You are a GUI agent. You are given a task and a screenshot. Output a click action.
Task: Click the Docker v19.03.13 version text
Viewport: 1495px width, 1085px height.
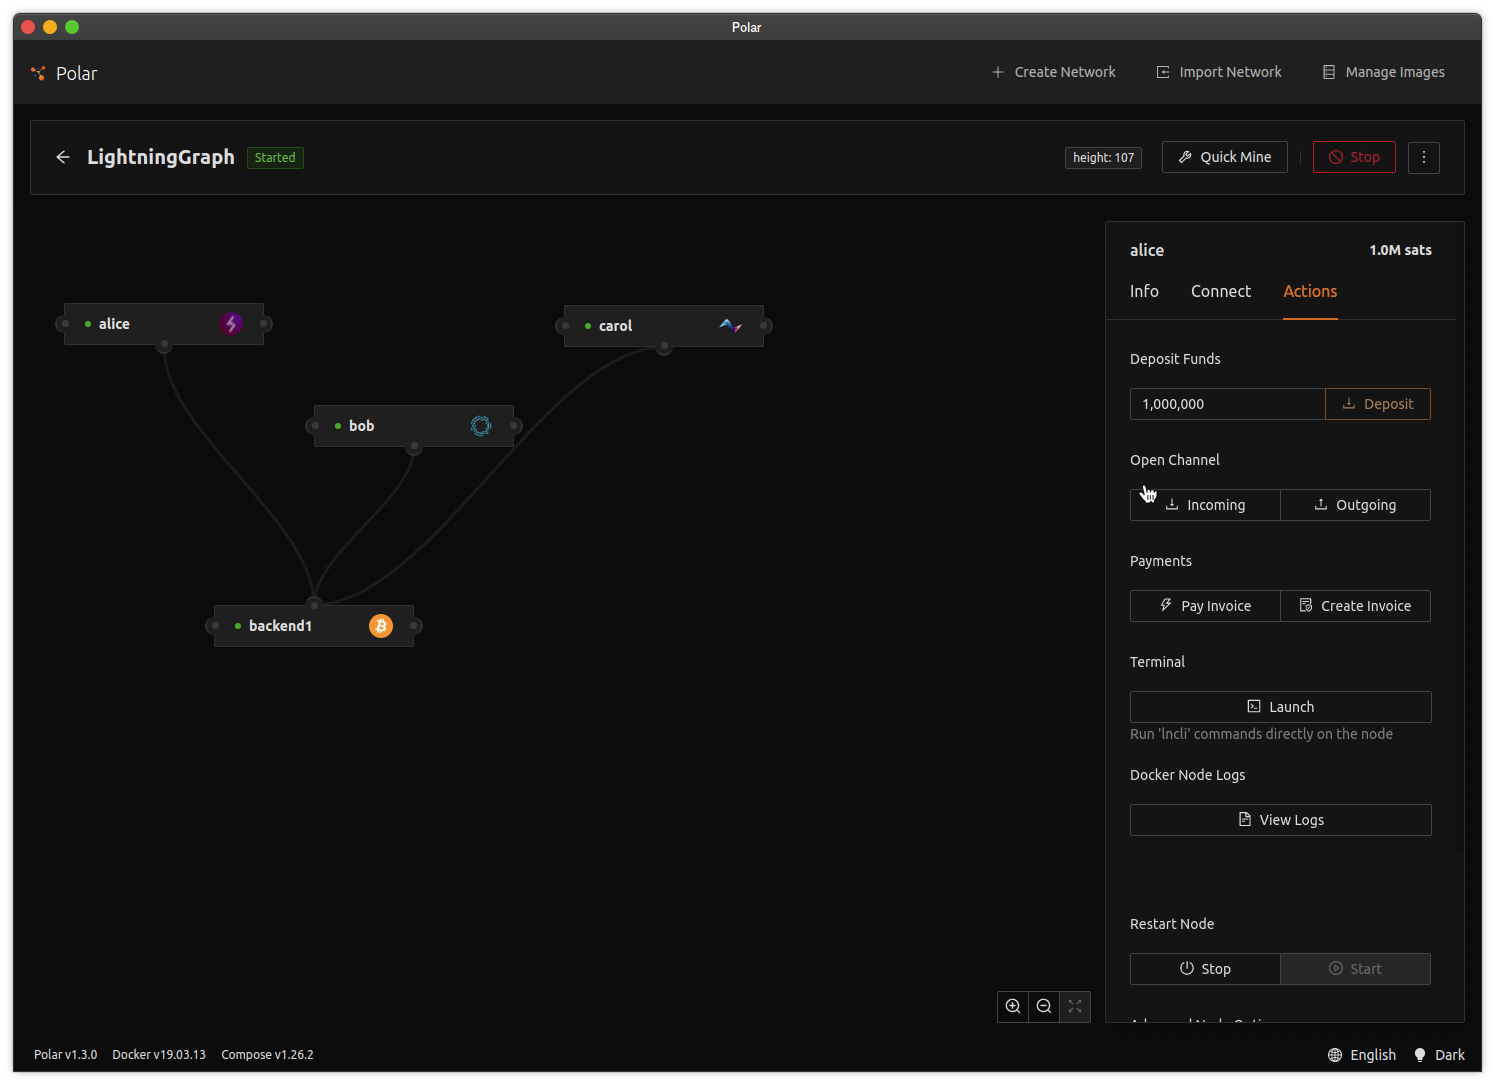159,1055
